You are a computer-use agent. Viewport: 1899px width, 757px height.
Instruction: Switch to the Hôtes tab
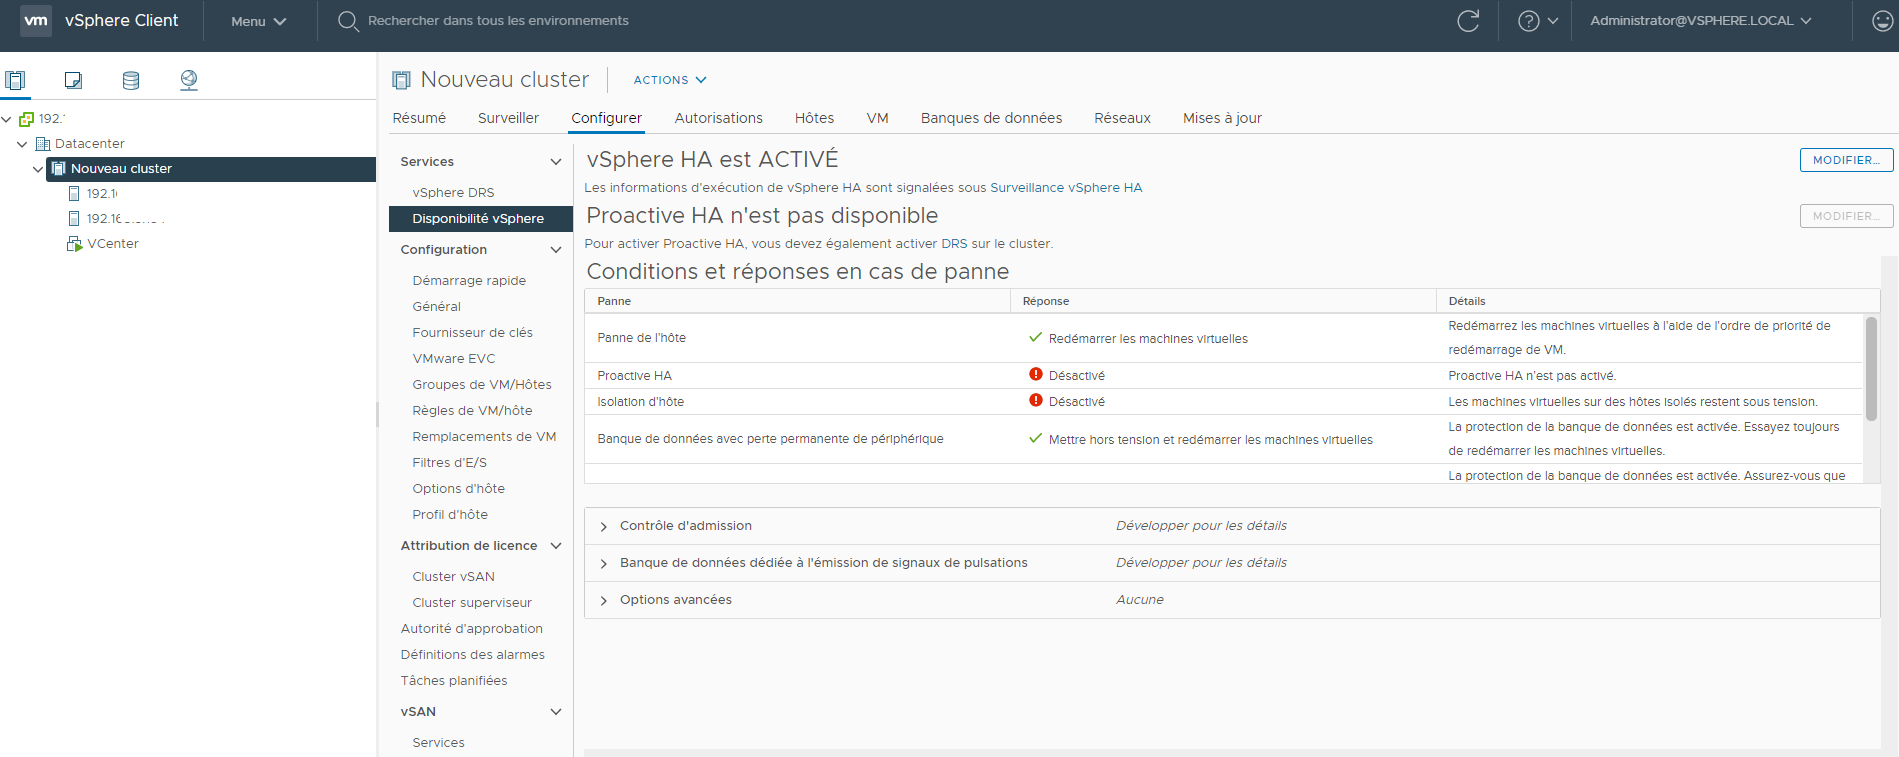coord(814,118)
